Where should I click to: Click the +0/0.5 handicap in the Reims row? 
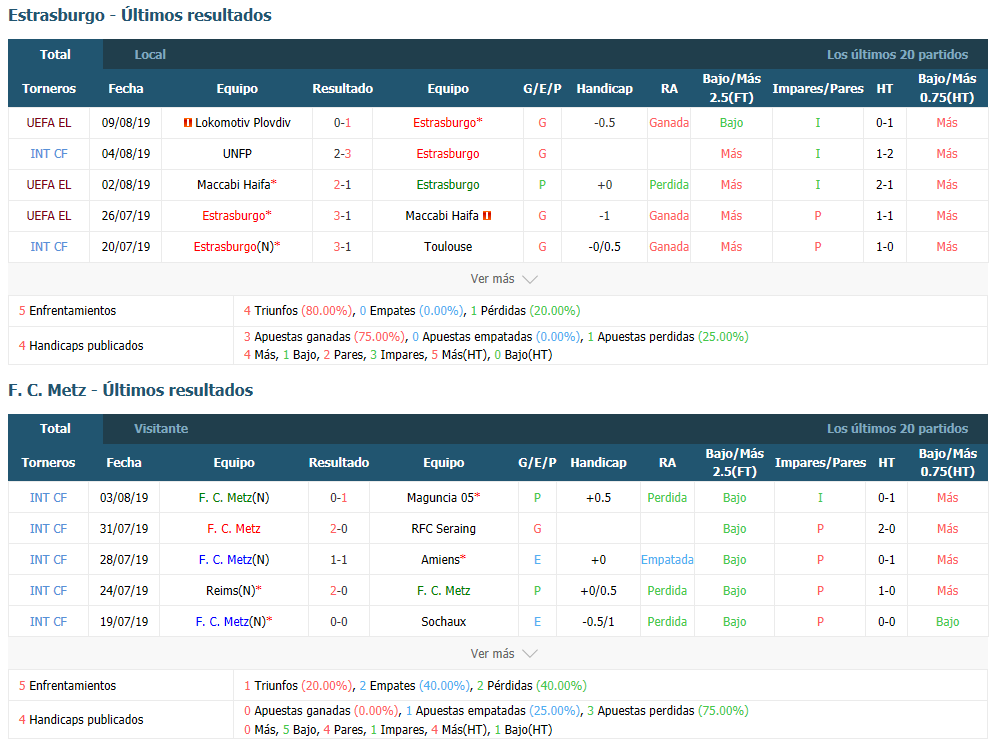pos(598,591)
